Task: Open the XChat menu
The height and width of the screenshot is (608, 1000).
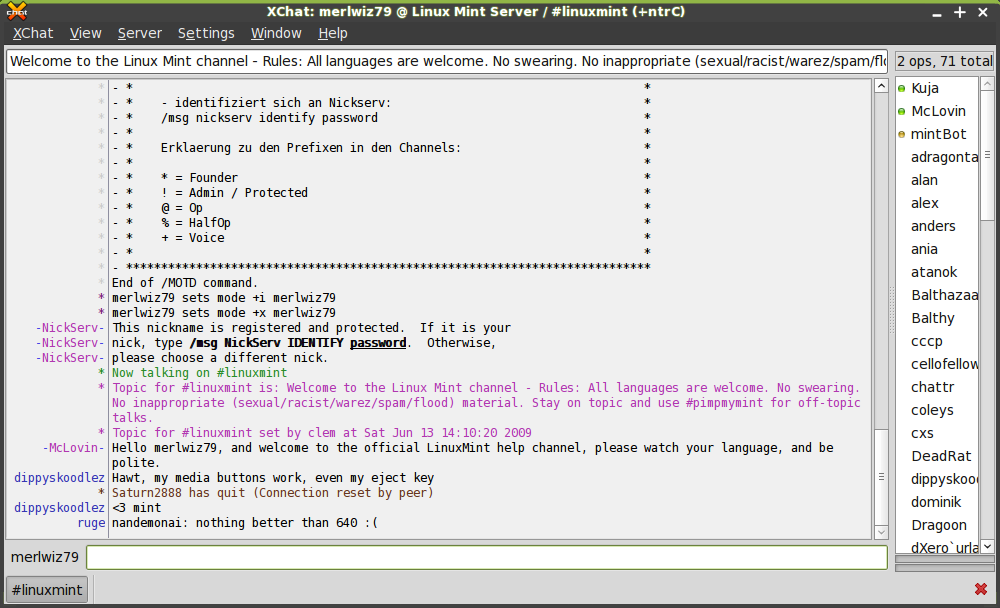Action: [33, 33]
